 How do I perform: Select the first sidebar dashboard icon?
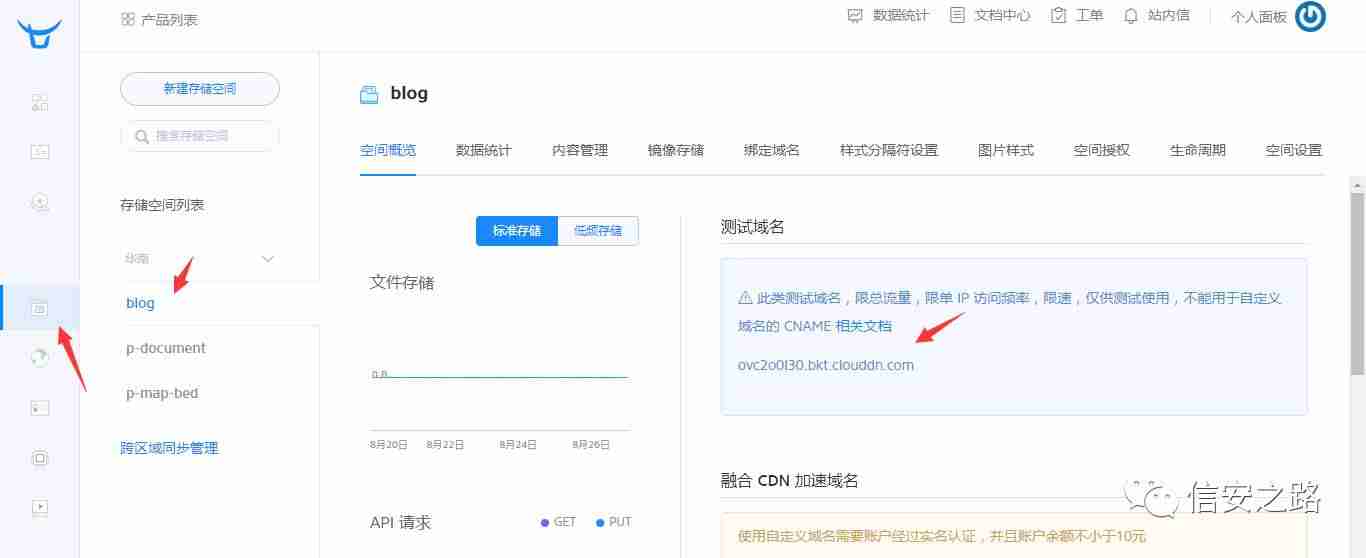tap(40, 102)
